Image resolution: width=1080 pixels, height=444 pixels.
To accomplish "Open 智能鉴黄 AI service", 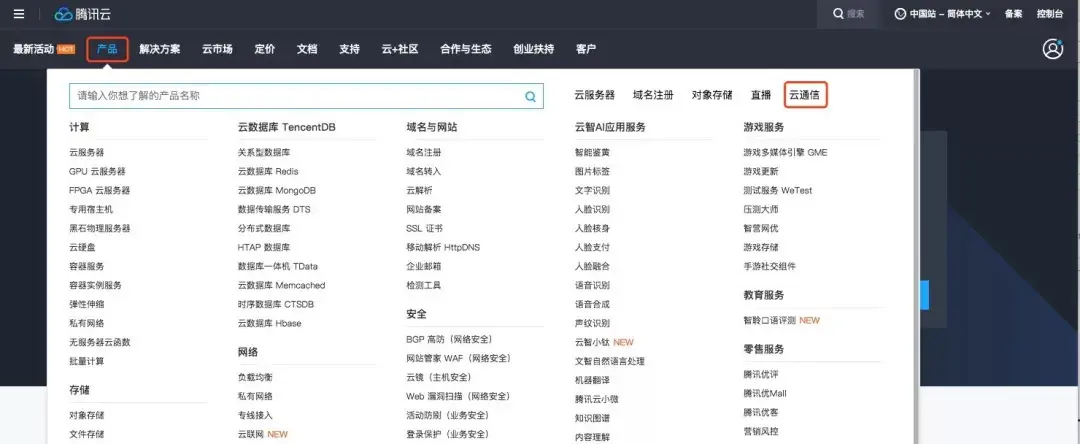I will click(592, 152).
